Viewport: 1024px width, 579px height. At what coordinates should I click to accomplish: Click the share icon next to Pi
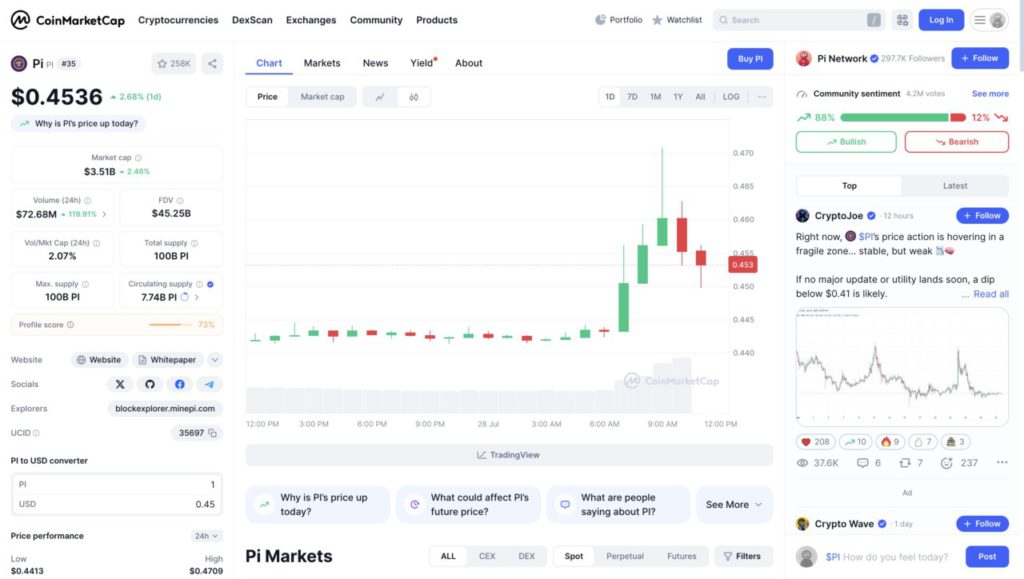[212, 63]
